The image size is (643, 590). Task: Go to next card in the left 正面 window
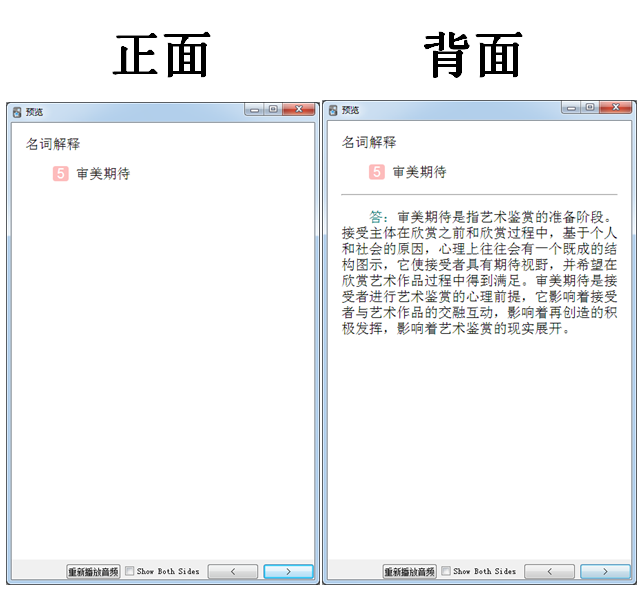[x=288, y=571]
